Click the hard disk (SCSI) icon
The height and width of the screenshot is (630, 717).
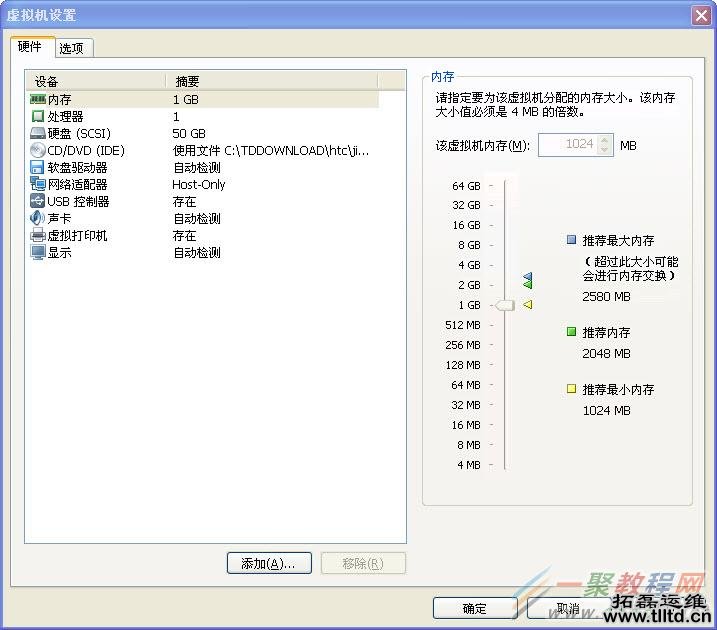(x=37, y=133)
